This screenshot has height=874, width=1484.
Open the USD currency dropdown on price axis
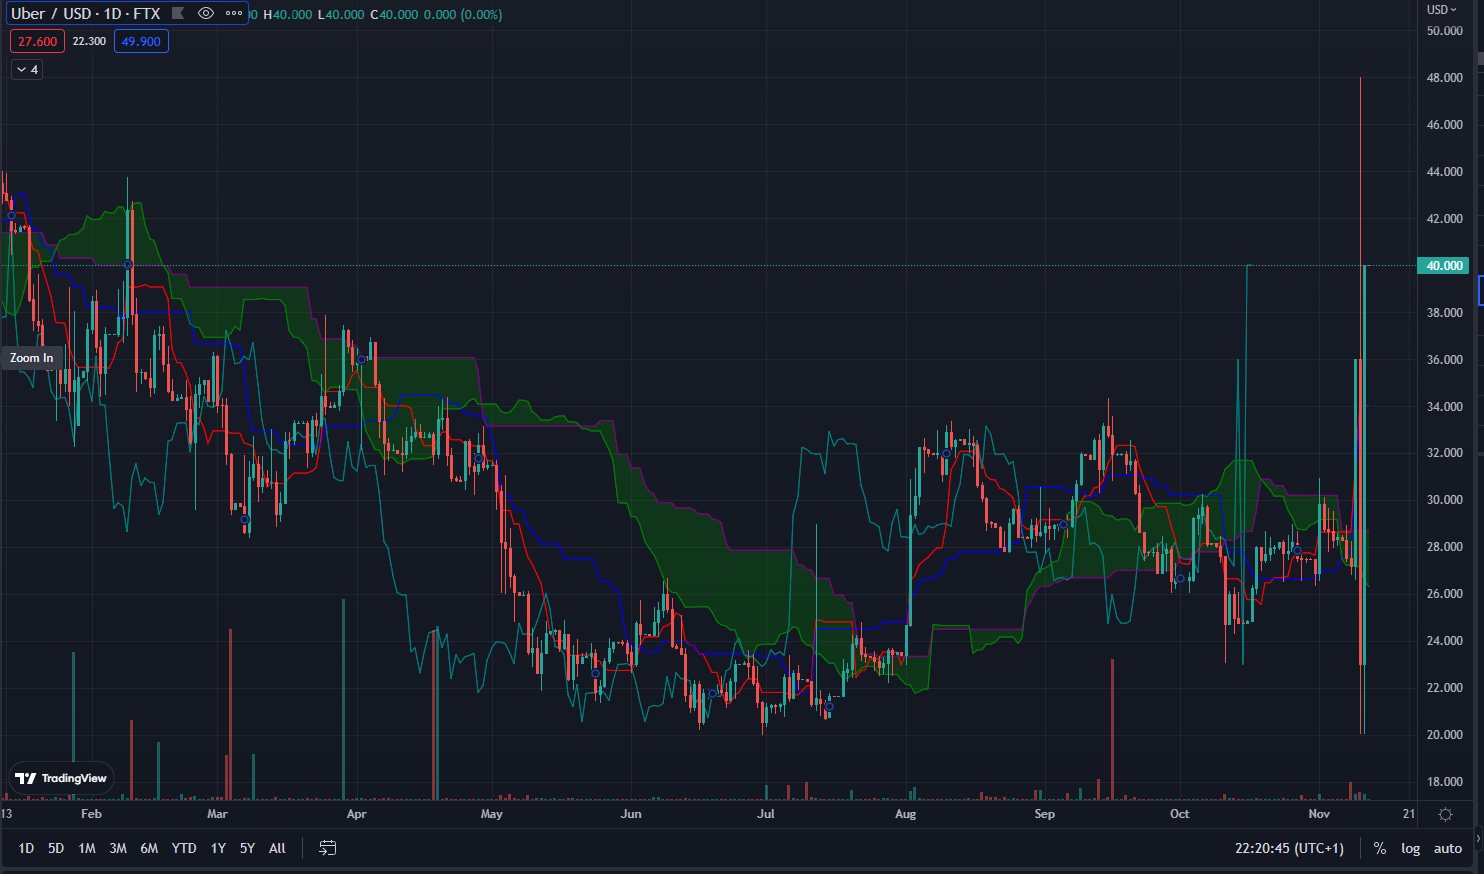pyautogui.click(x=1442, y=10)
